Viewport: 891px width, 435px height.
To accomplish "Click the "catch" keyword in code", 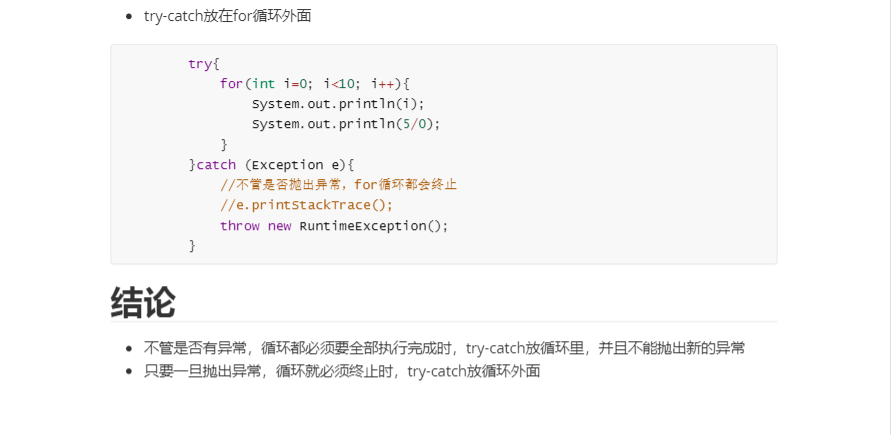I will coord(216,164).
